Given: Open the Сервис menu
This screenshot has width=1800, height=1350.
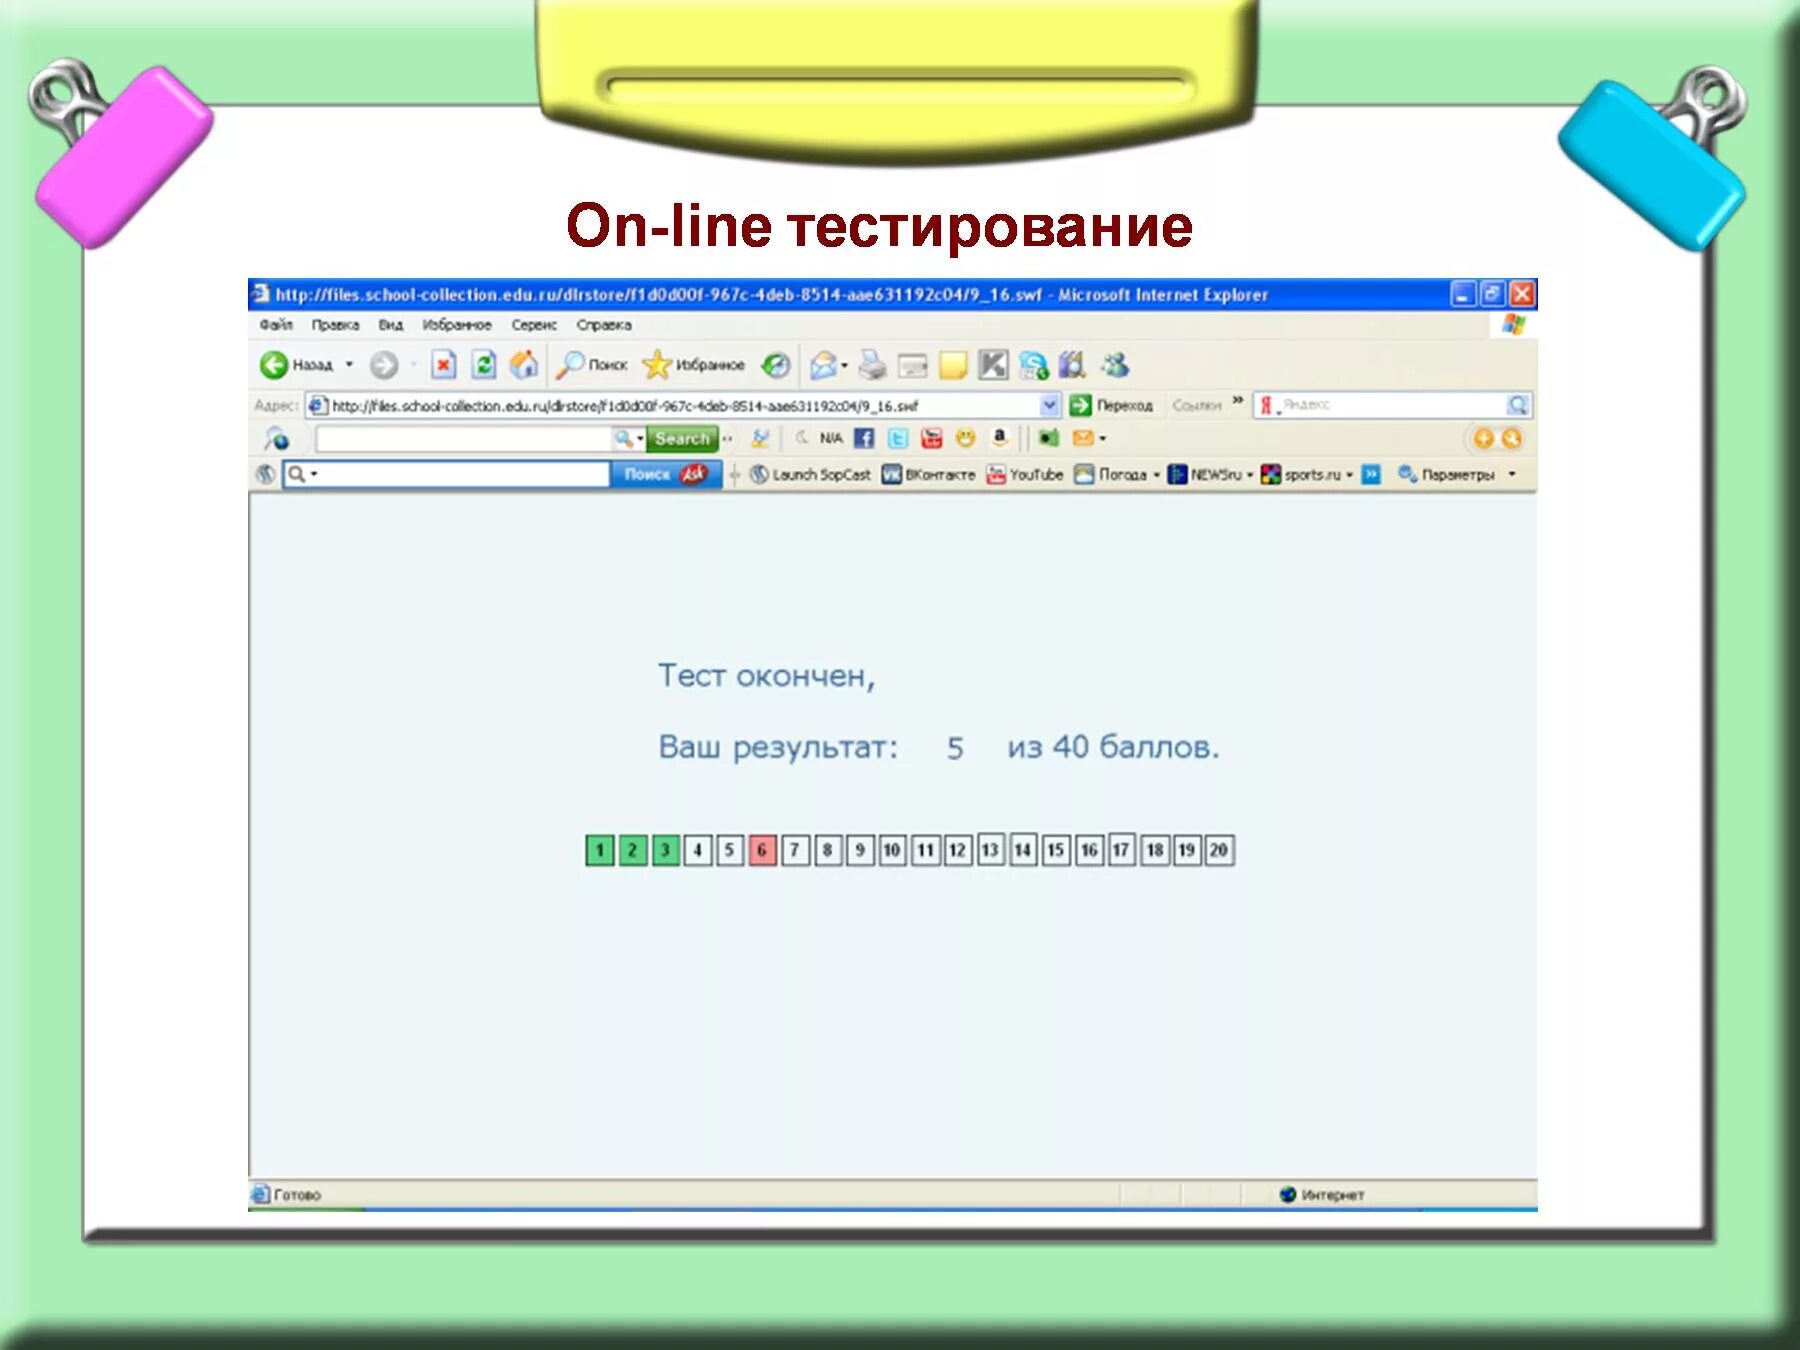Looking at the screenshot, I should 534,325.
